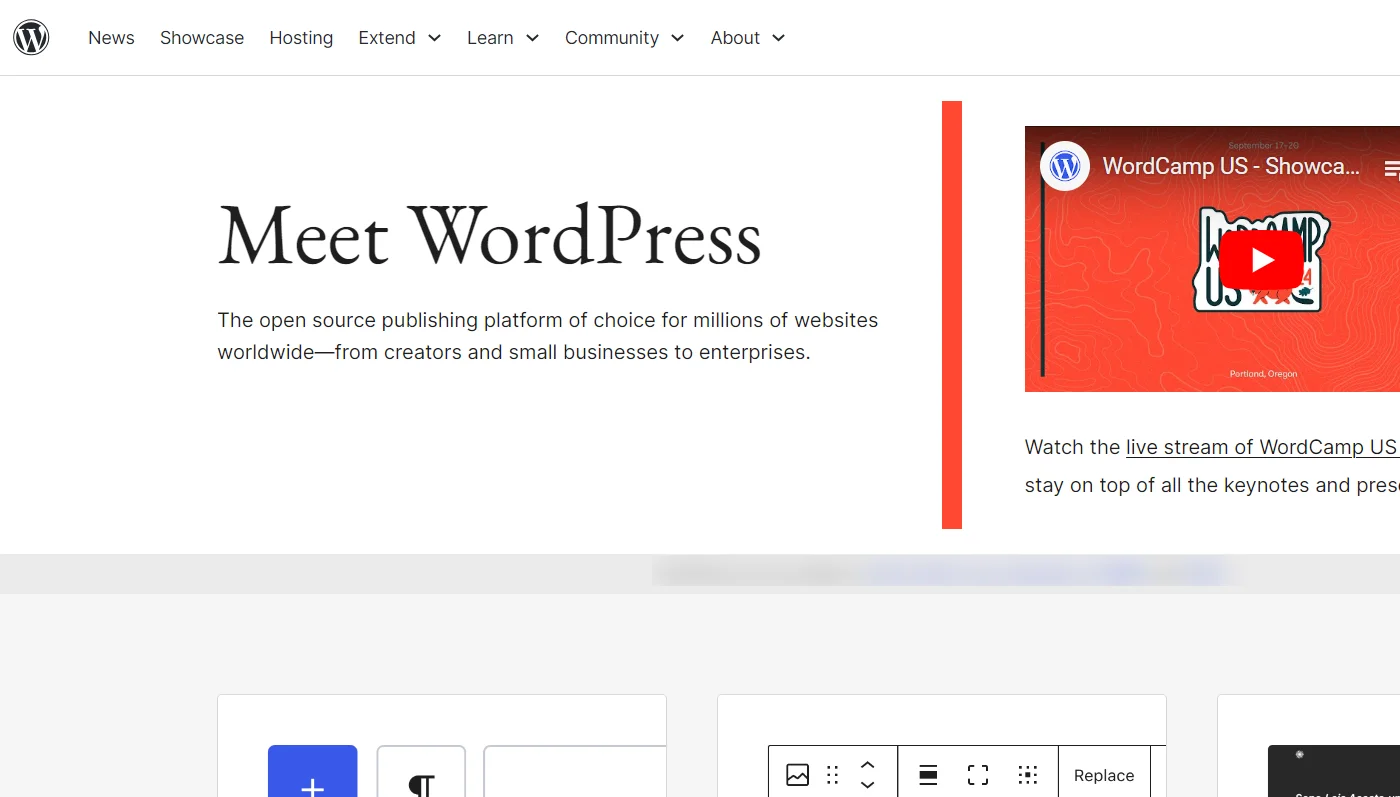Open the YouTube playlist icon on video
The width and height of the screenshot is (1400, 797).
coord(1391,169)
